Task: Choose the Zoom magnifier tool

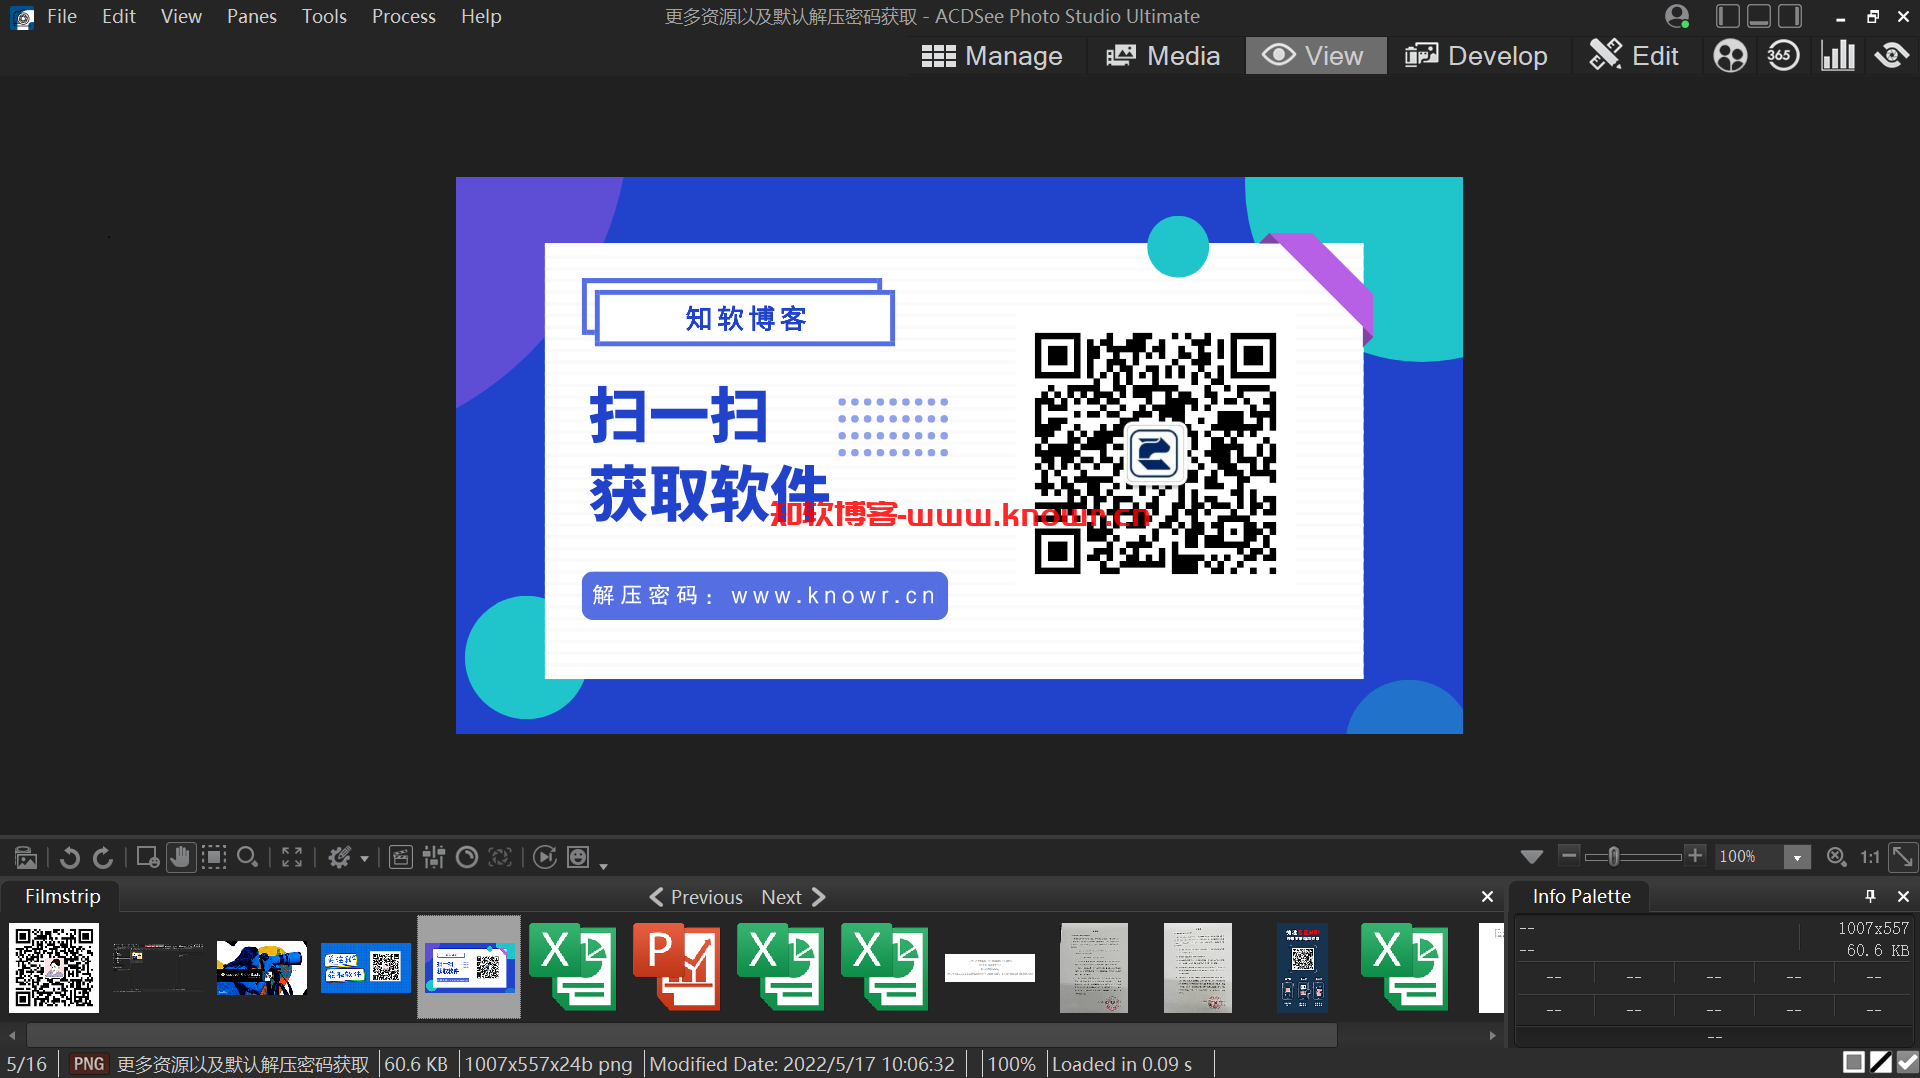Action: pos(248,857)
